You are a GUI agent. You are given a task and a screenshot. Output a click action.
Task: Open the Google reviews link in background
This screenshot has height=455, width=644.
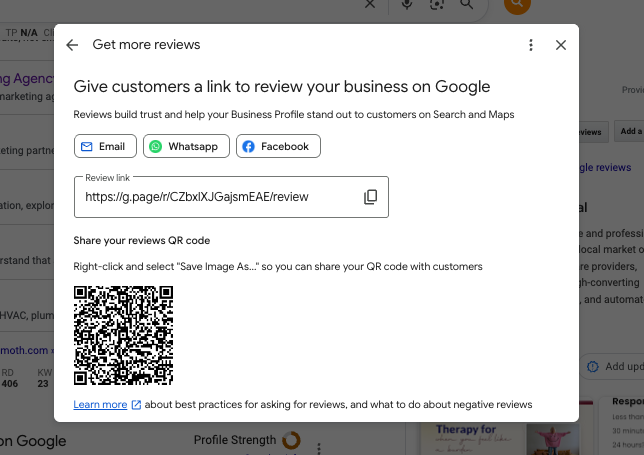tap(605, 167)
